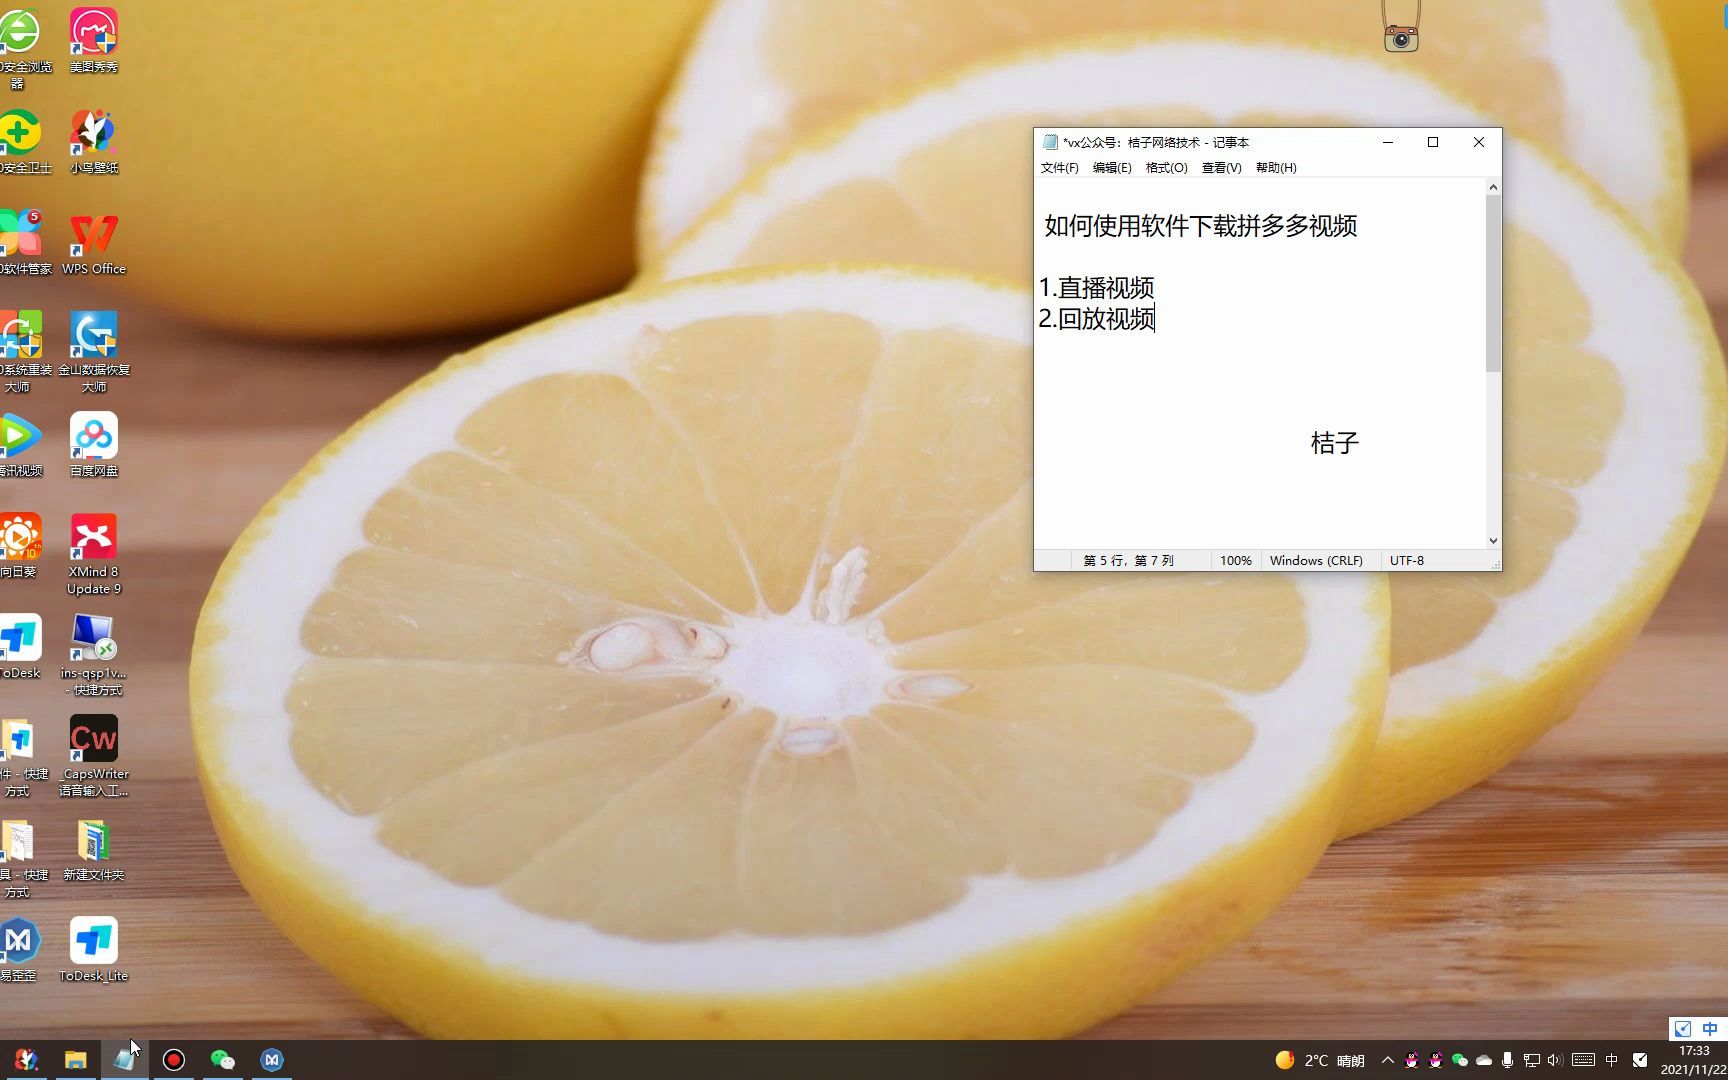Click the microphone tray icon

[x=1508, y=1060]
